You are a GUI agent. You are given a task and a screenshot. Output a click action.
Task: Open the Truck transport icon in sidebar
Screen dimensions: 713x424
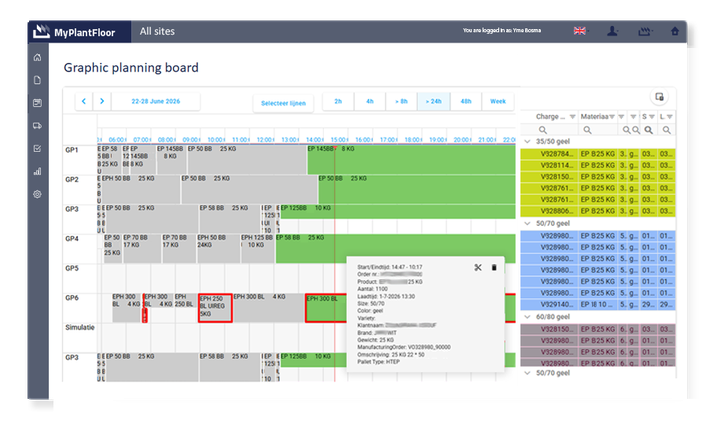37,126
